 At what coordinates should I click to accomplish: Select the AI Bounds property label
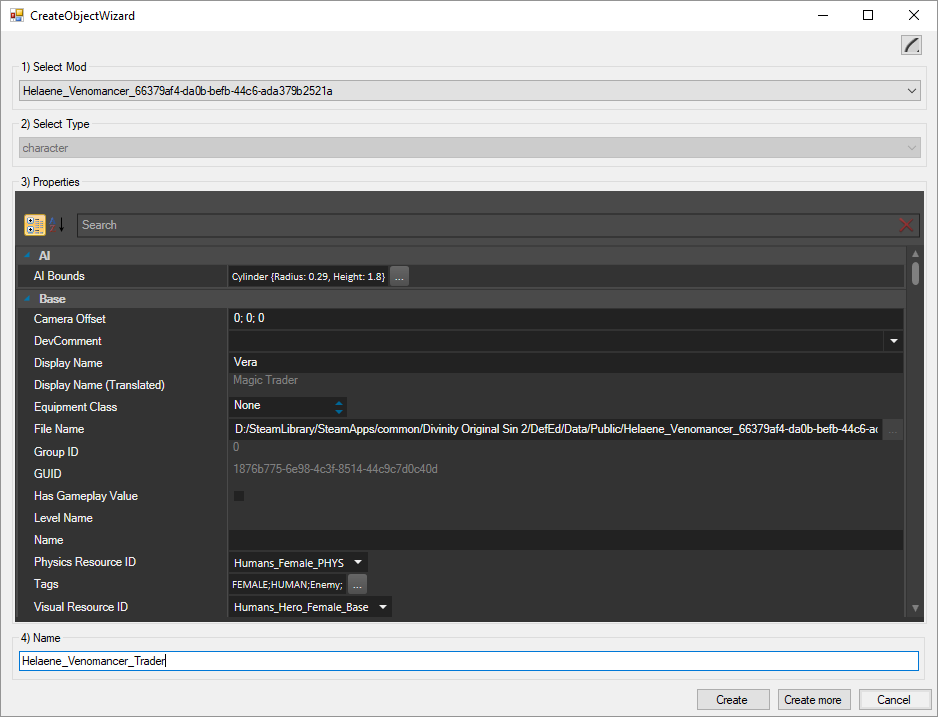coord(59,276)
